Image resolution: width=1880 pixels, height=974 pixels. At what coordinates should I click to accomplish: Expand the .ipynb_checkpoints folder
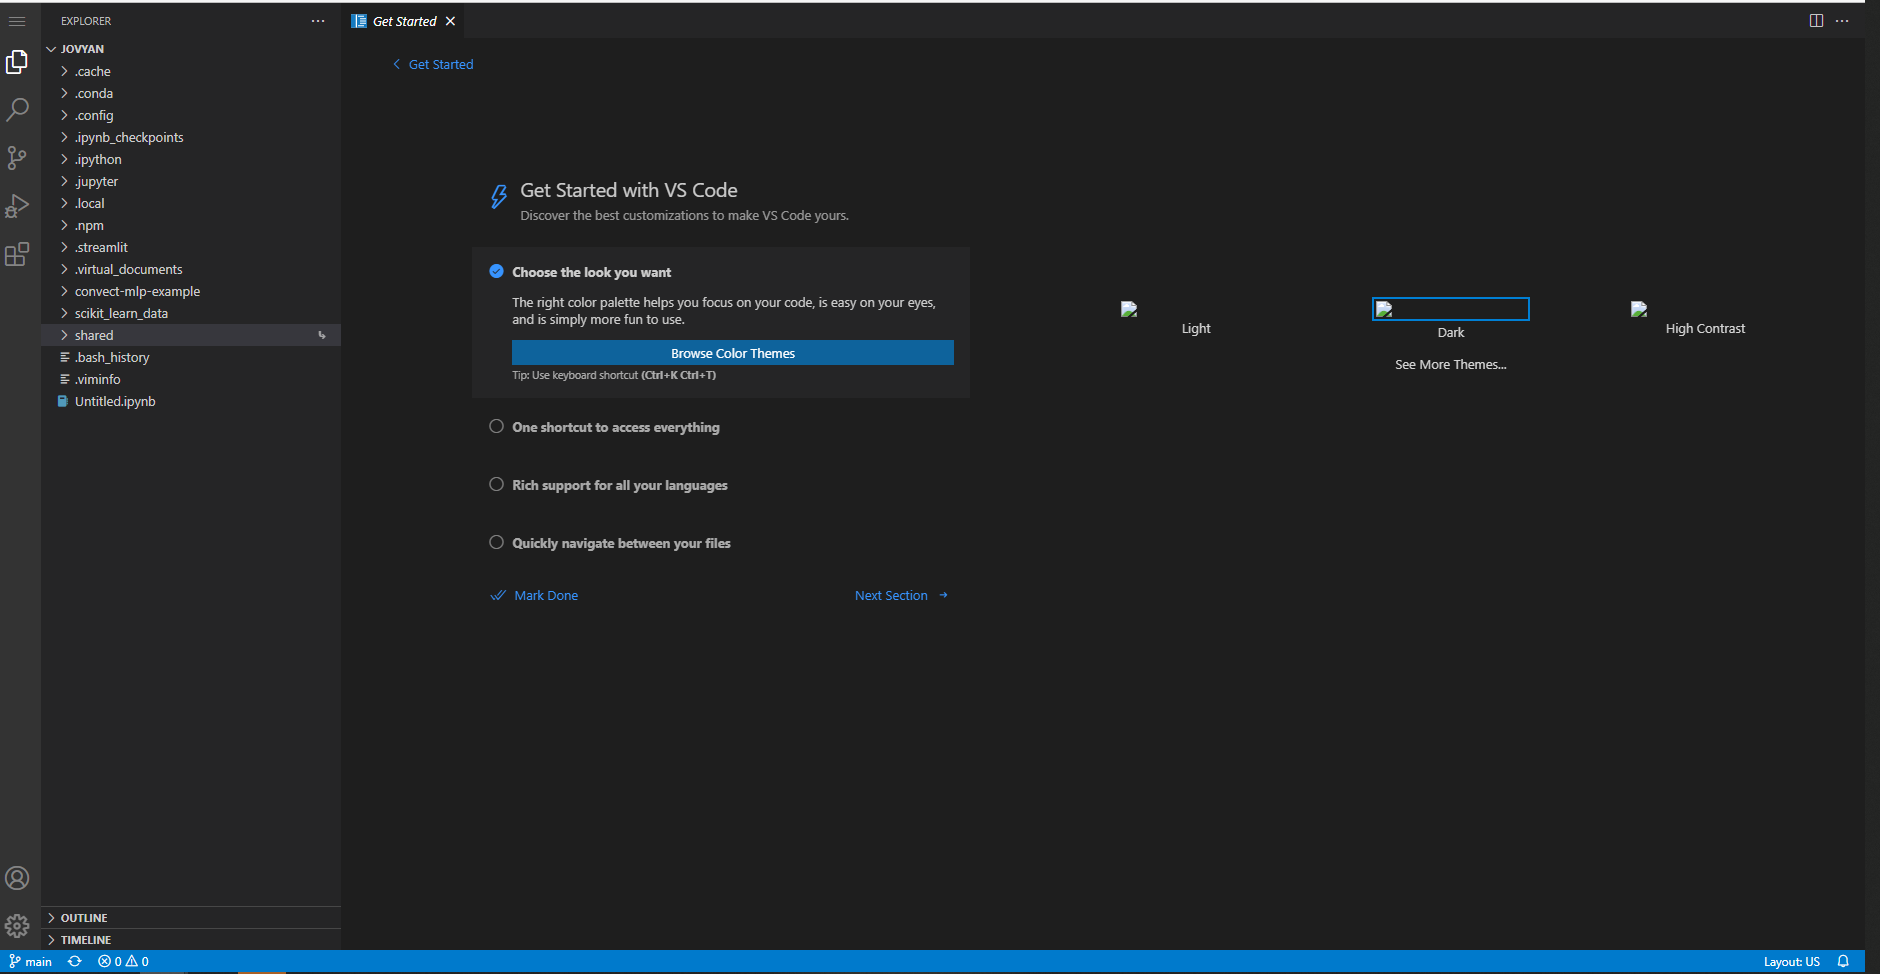[x=191, y=137]
